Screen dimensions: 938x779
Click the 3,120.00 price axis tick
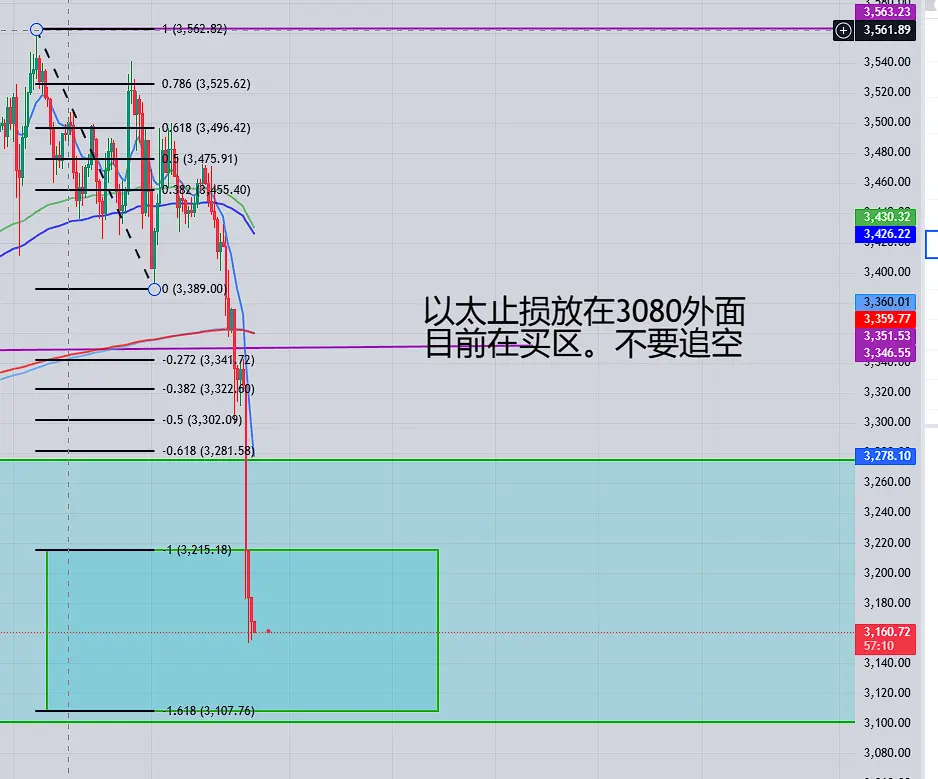(887, 693)
